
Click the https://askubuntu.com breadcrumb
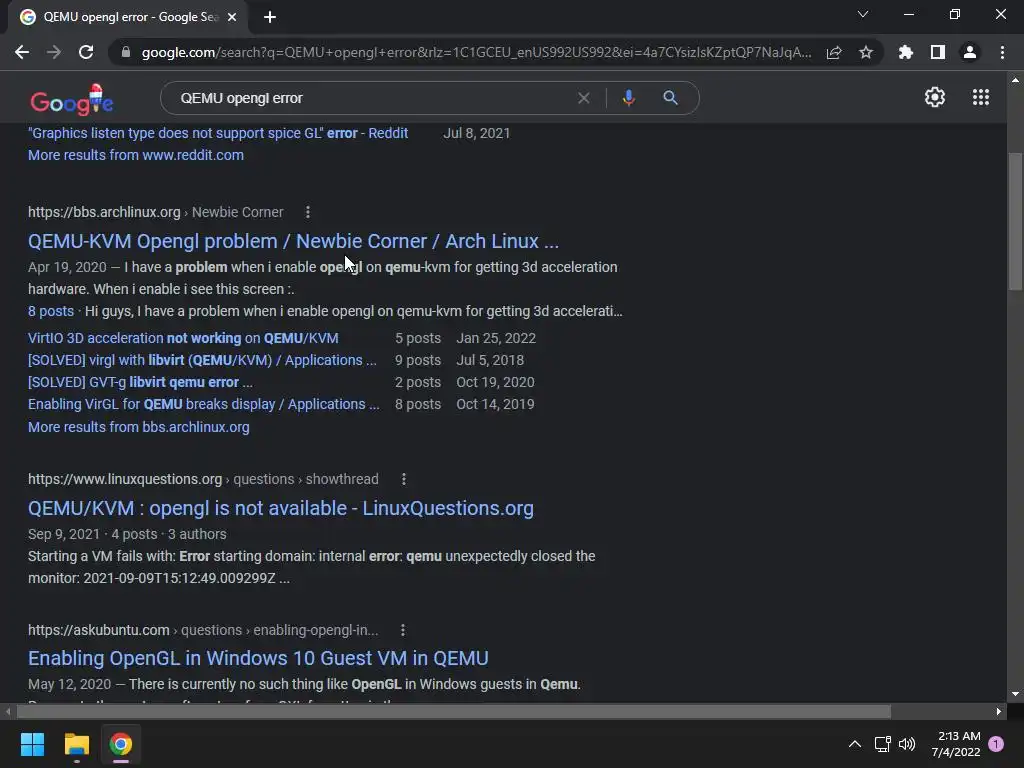[99, 630]
